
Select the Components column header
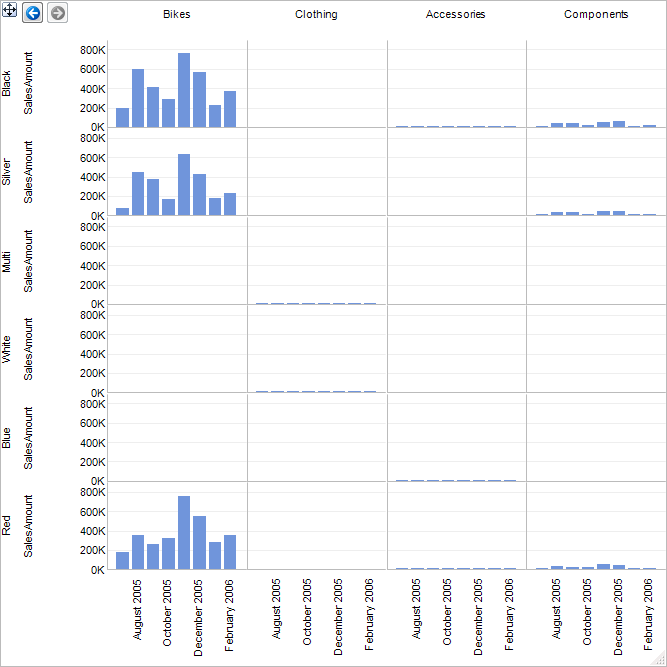(596, 14)
